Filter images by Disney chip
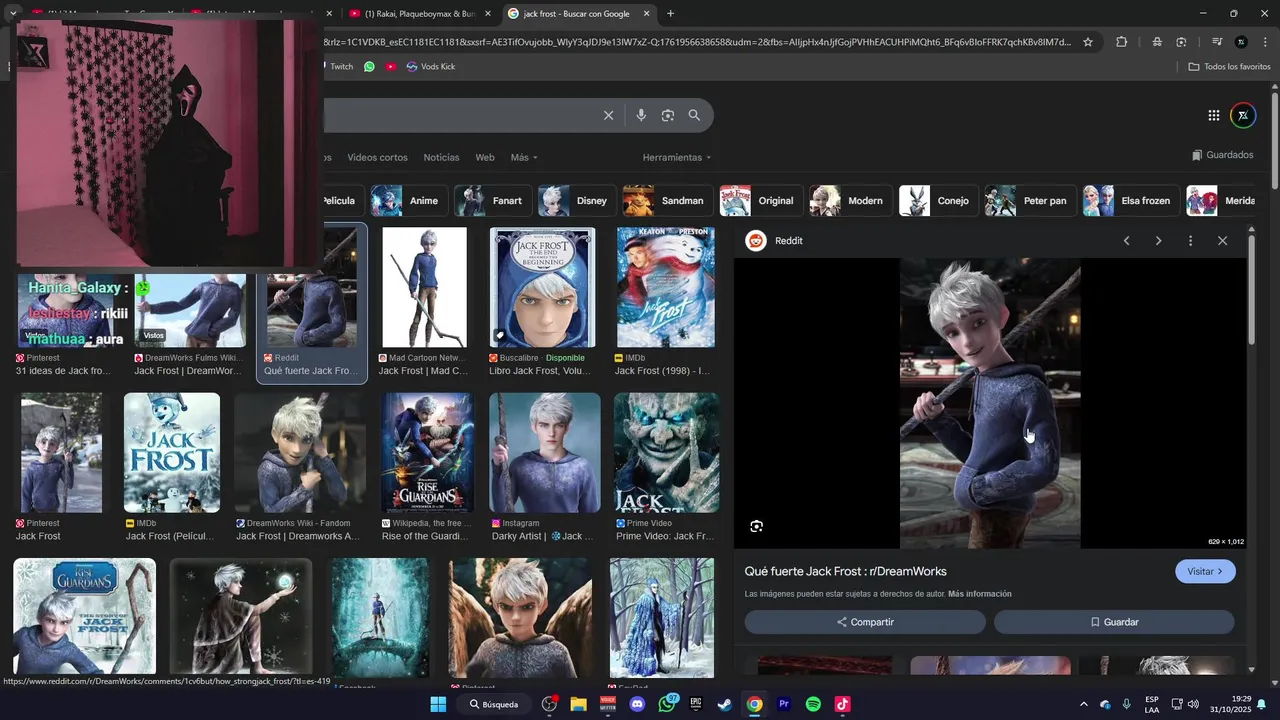The image size is (1280, 720). (x=575, y=200)
